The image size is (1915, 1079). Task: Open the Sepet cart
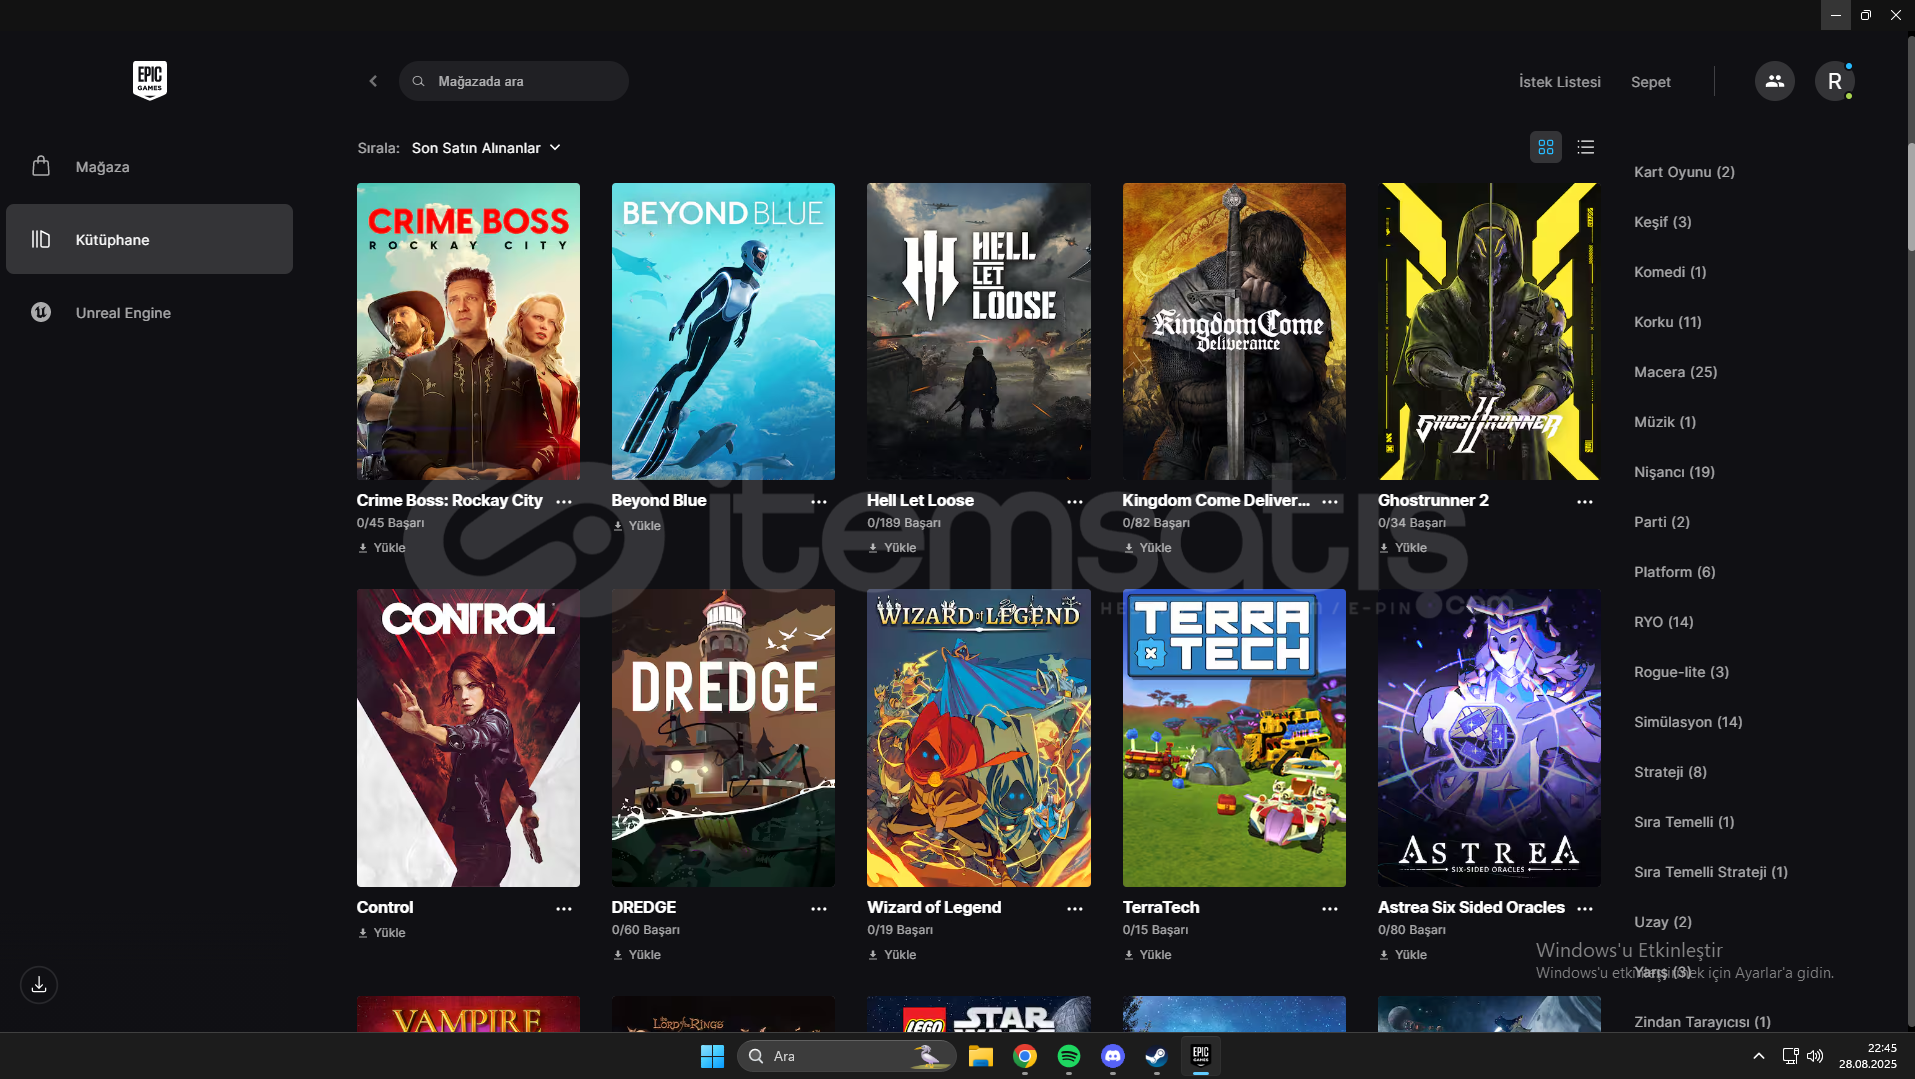click(x=1650, y=82)
